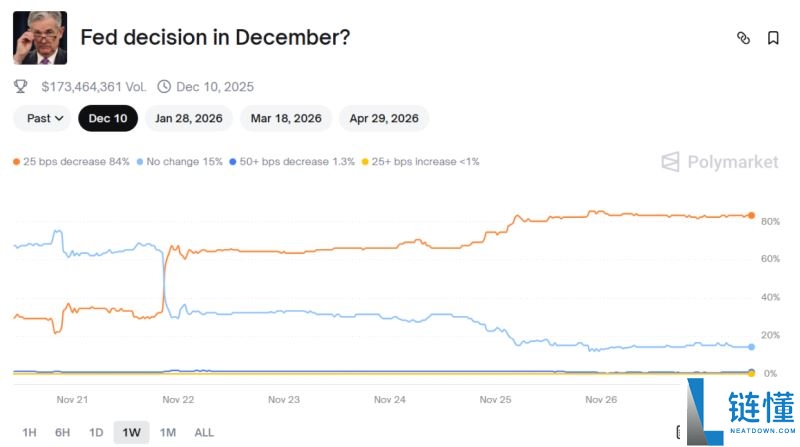Open the Past dropdown
The height and width of the screenshot is (447, 800).
click(x=44, y=118)
